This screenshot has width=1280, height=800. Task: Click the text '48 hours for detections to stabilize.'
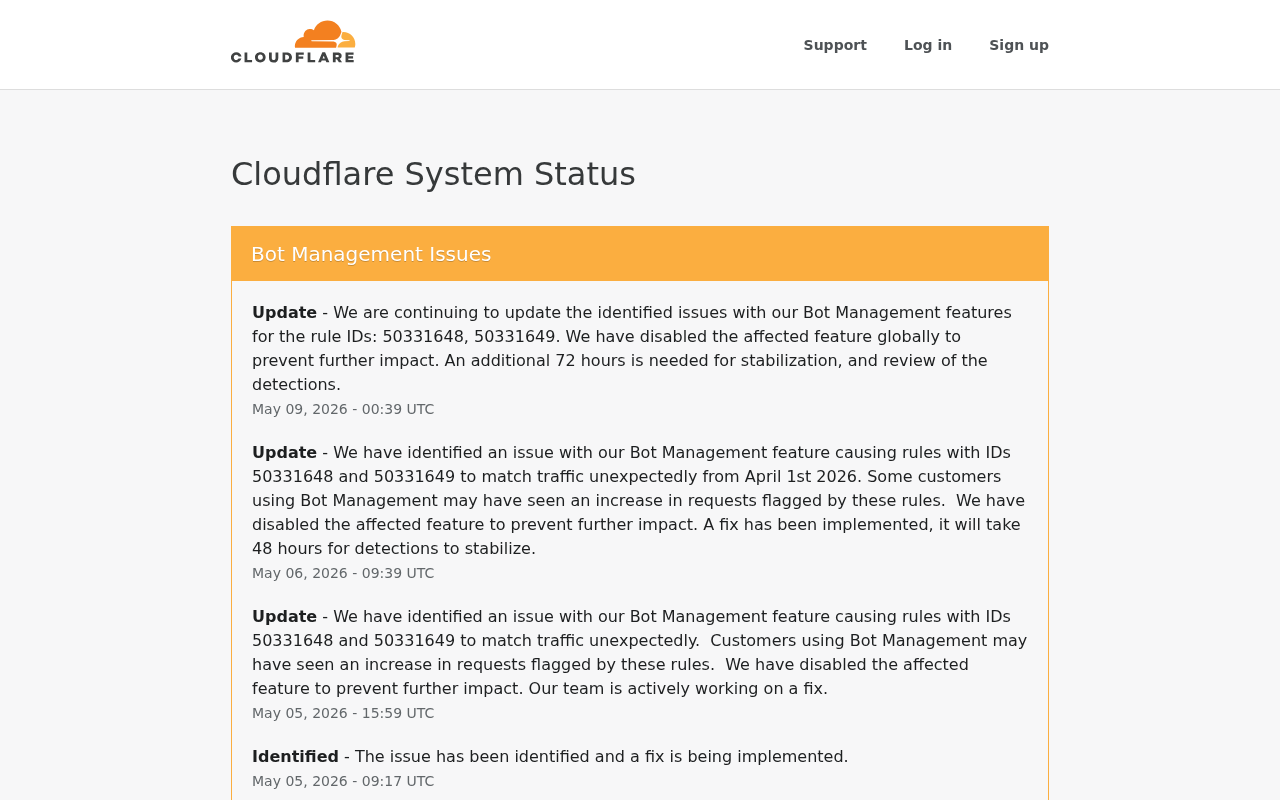(x=394, y=549)
